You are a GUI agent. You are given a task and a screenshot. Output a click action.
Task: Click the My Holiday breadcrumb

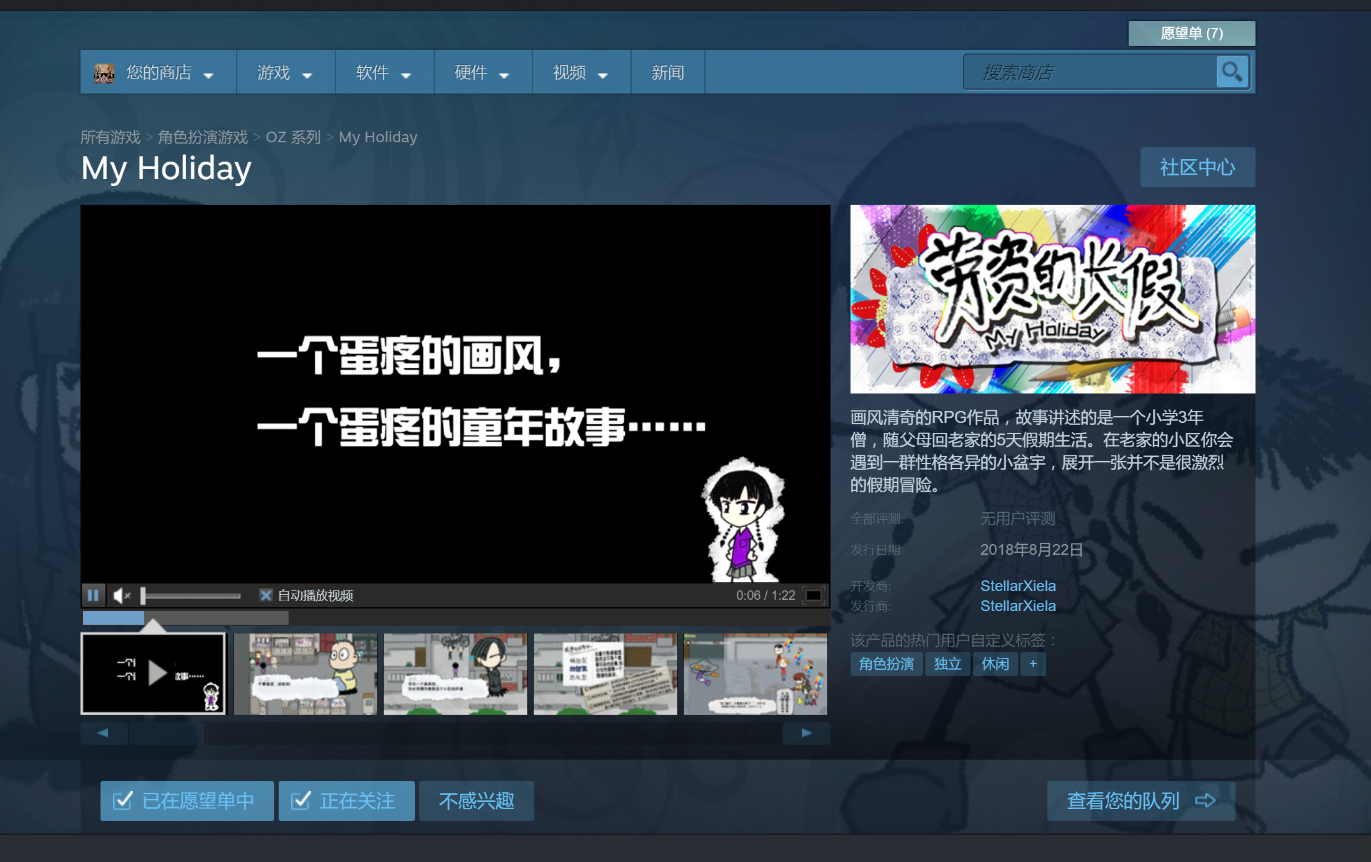(378, 137)
